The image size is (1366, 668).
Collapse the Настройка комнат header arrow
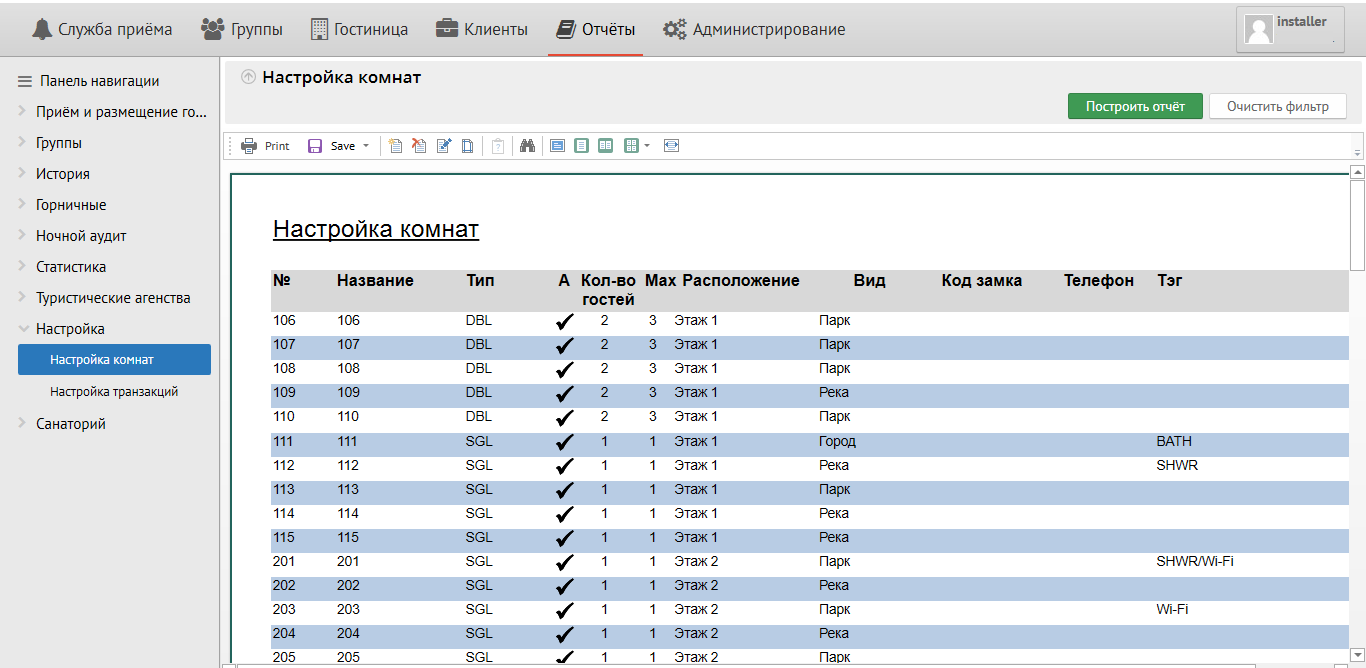click(248, 77)
